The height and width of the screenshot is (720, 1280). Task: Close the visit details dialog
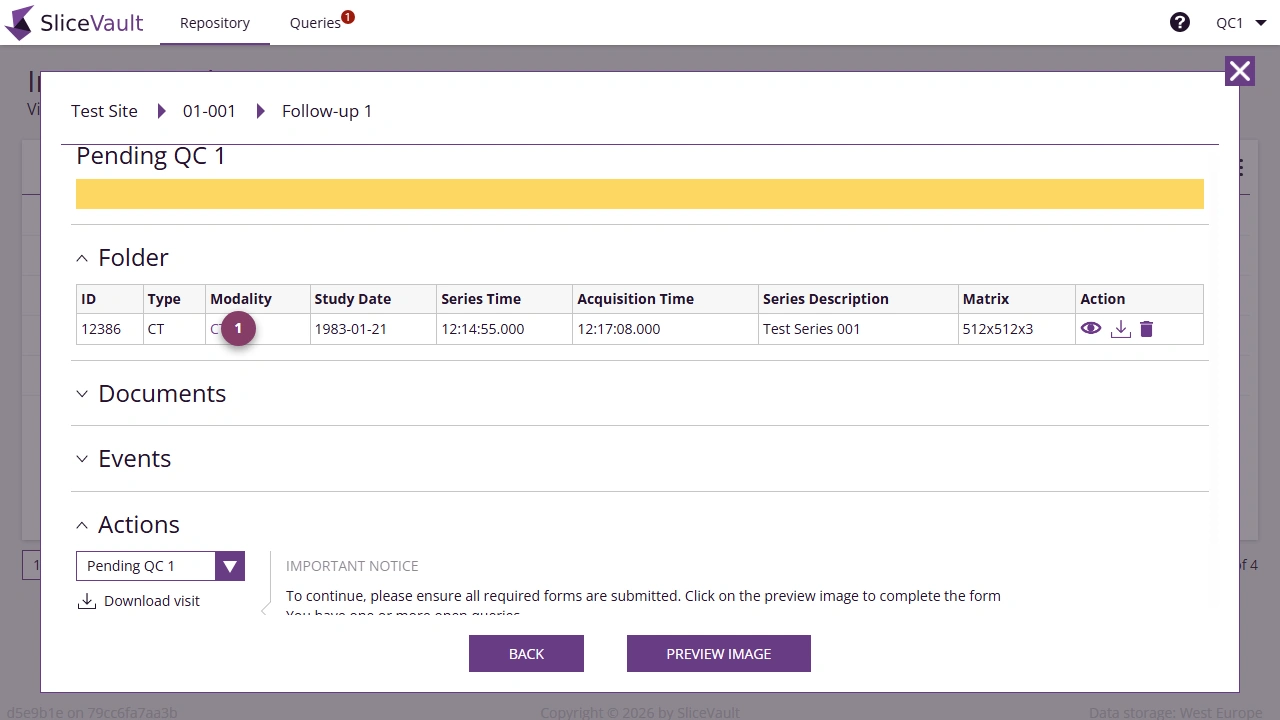[1239, 70]
